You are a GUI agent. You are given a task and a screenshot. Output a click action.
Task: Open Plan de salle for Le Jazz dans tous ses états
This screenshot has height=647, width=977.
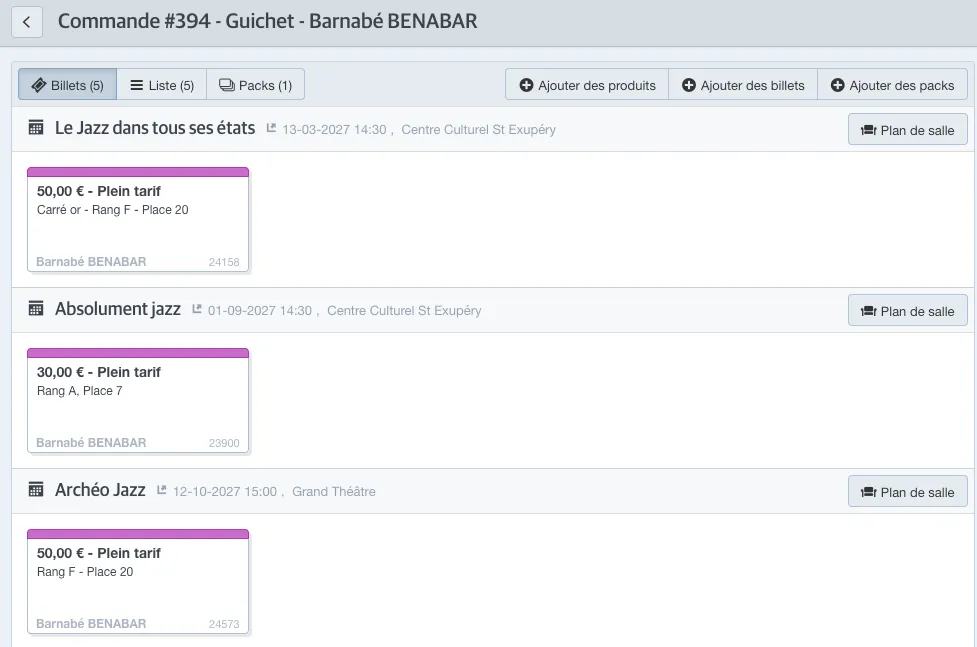pyautogui.click(x=907, y=130)
